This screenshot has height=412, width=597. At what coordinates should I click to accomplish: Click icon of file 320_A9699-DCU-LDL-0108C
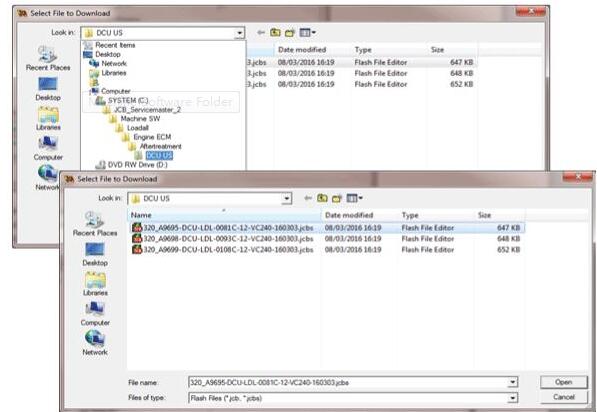tap(137, 249)
